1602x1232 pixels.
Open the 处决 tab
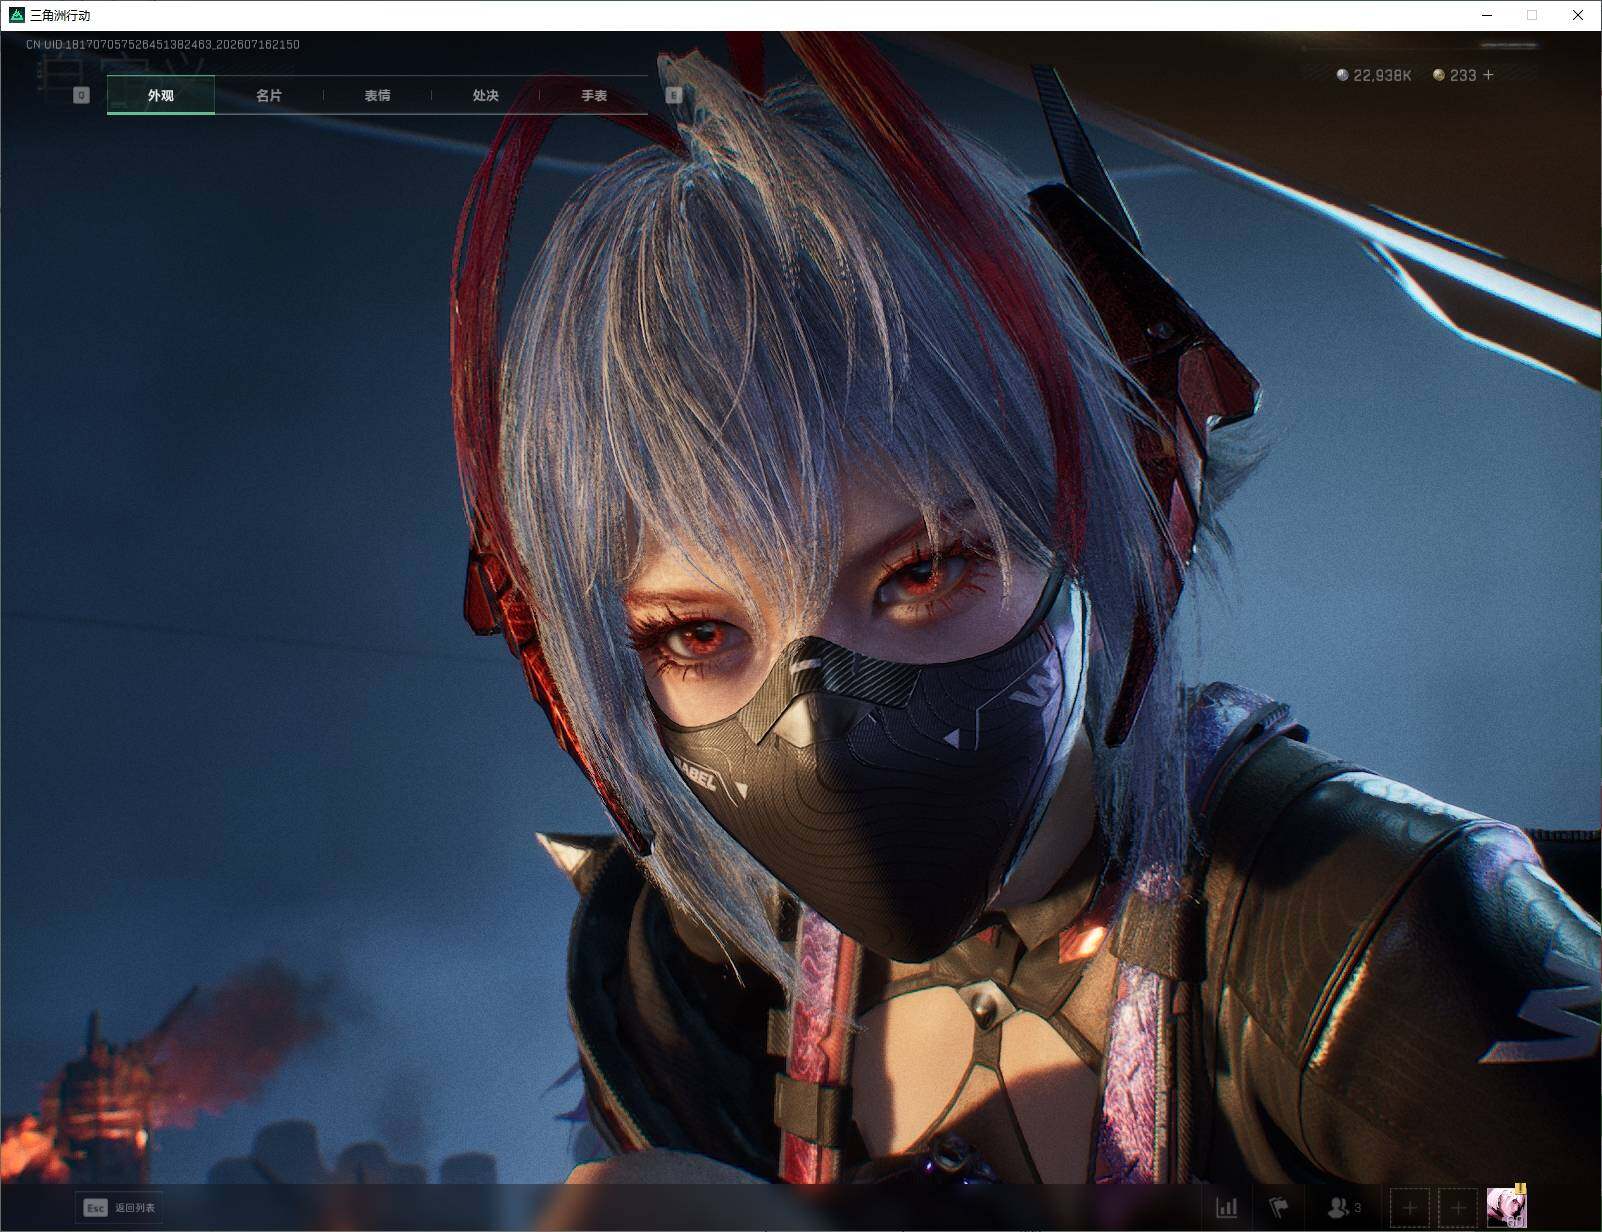point(485,95)
